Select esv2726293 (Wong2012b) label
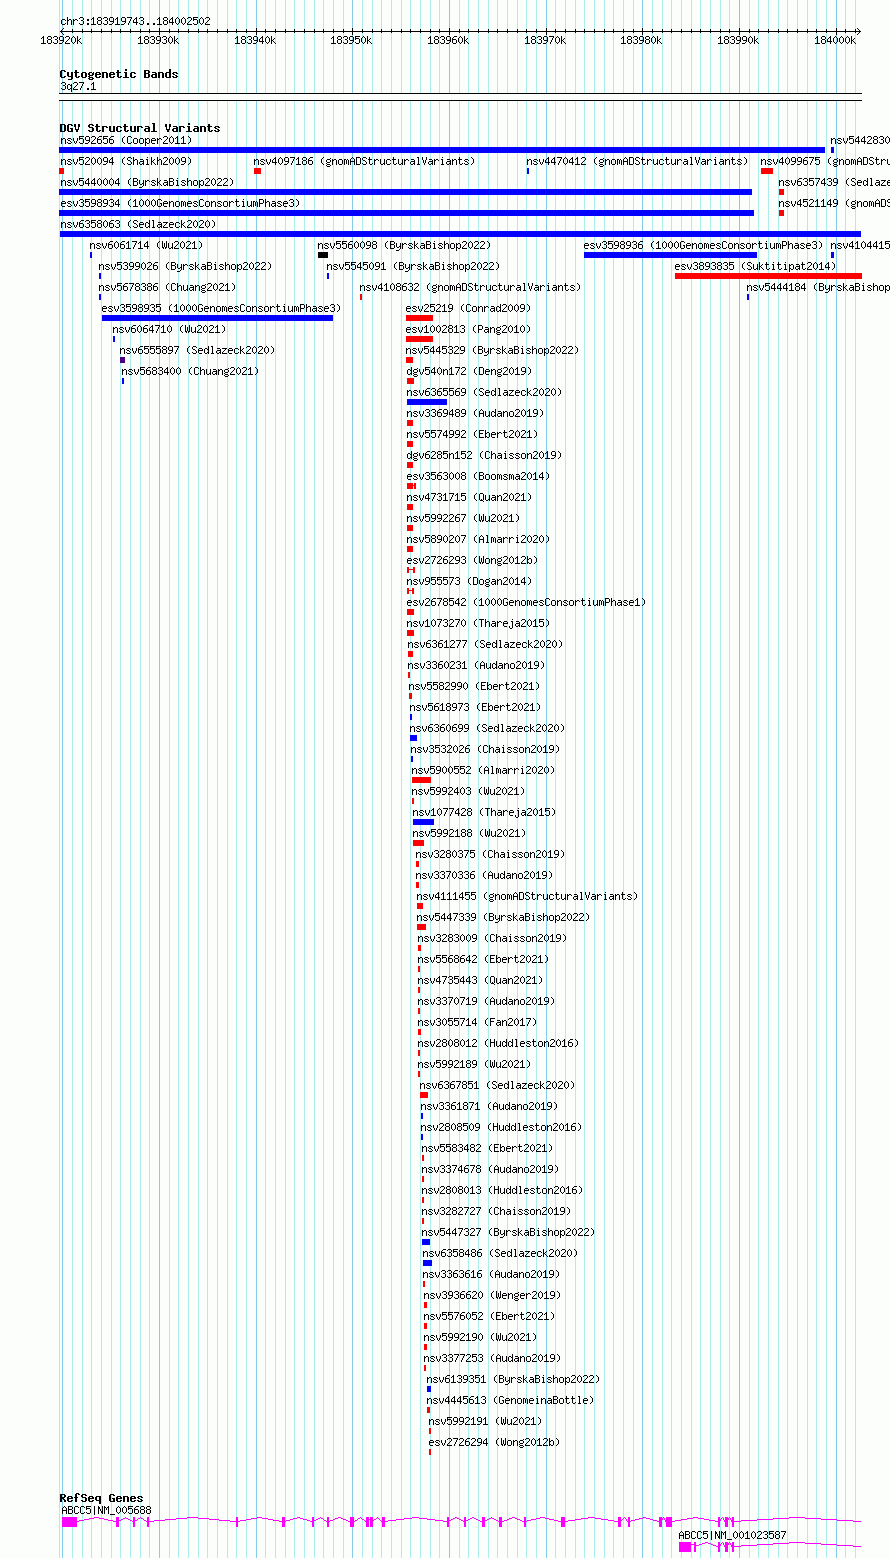 click(472, 560)
